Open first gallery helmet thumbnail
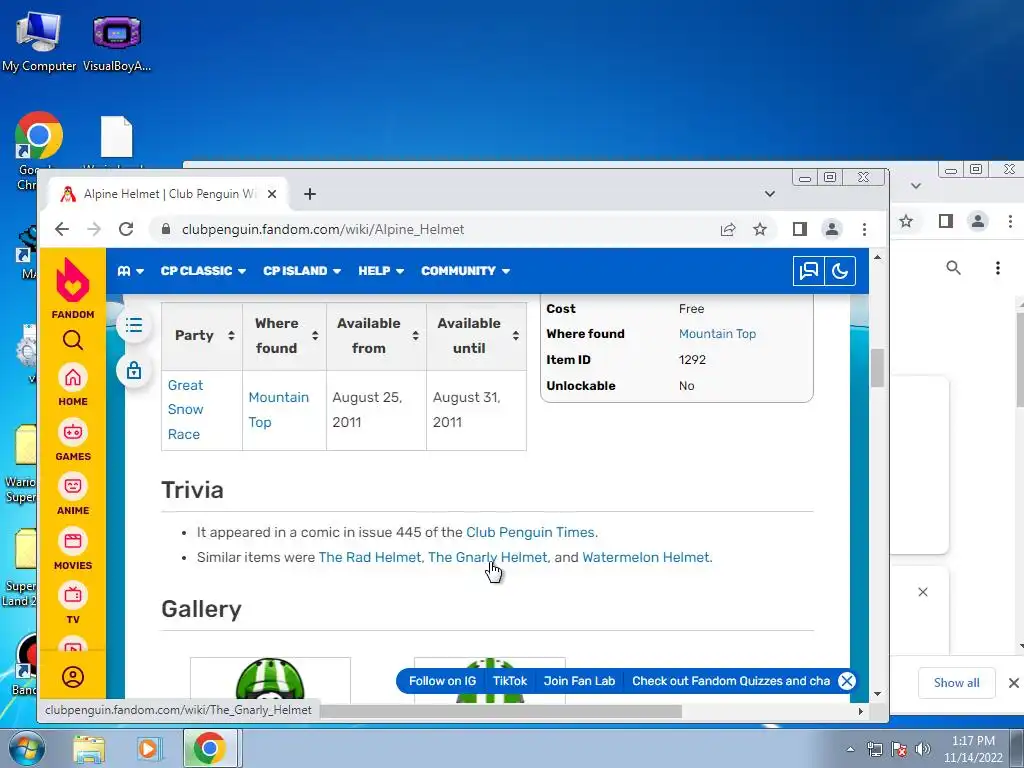1024x768 pixels. [x=270, y=680]
